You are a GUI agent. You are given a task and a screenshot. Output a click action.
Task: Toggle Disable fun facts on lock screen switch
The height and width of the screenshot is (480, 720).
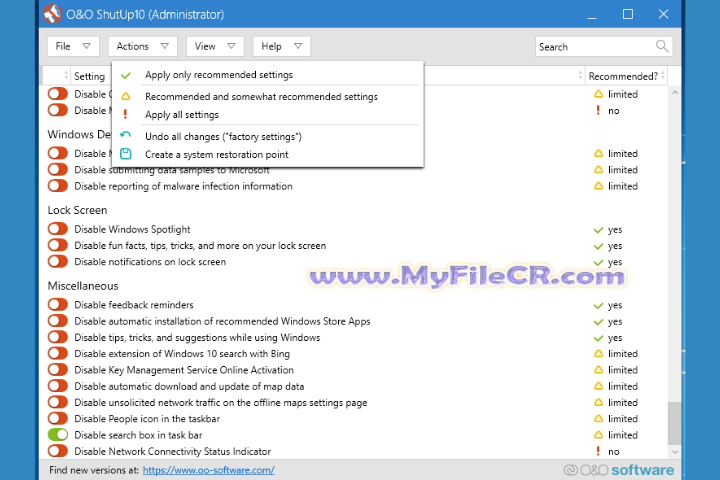coord(58,245)
